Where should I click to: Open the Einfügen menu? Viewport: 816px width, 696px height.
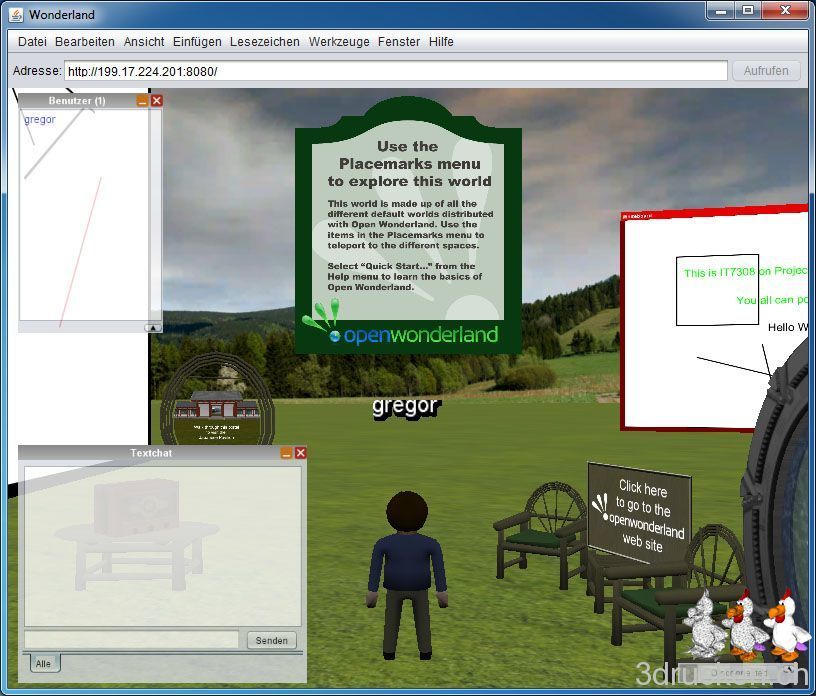click(197, 42)
